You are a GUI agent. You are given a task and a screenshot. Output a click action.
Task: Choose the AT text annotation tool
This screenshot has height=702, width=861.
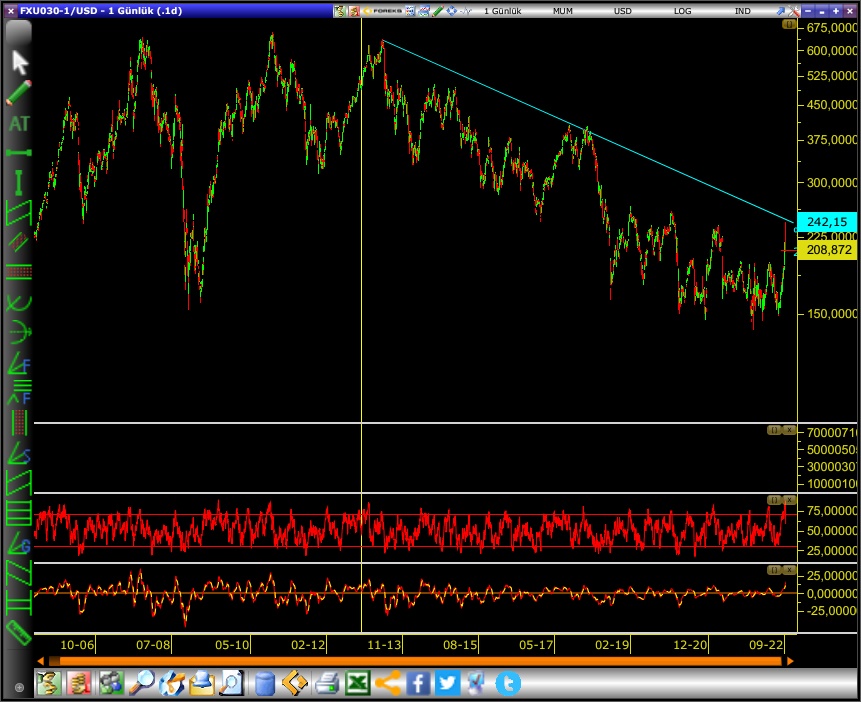[x=19, y=123]
